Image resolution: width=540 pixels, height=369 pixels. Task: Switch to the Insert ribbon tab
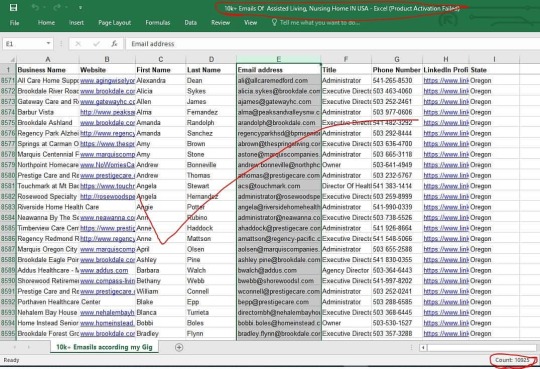(76, 23)
